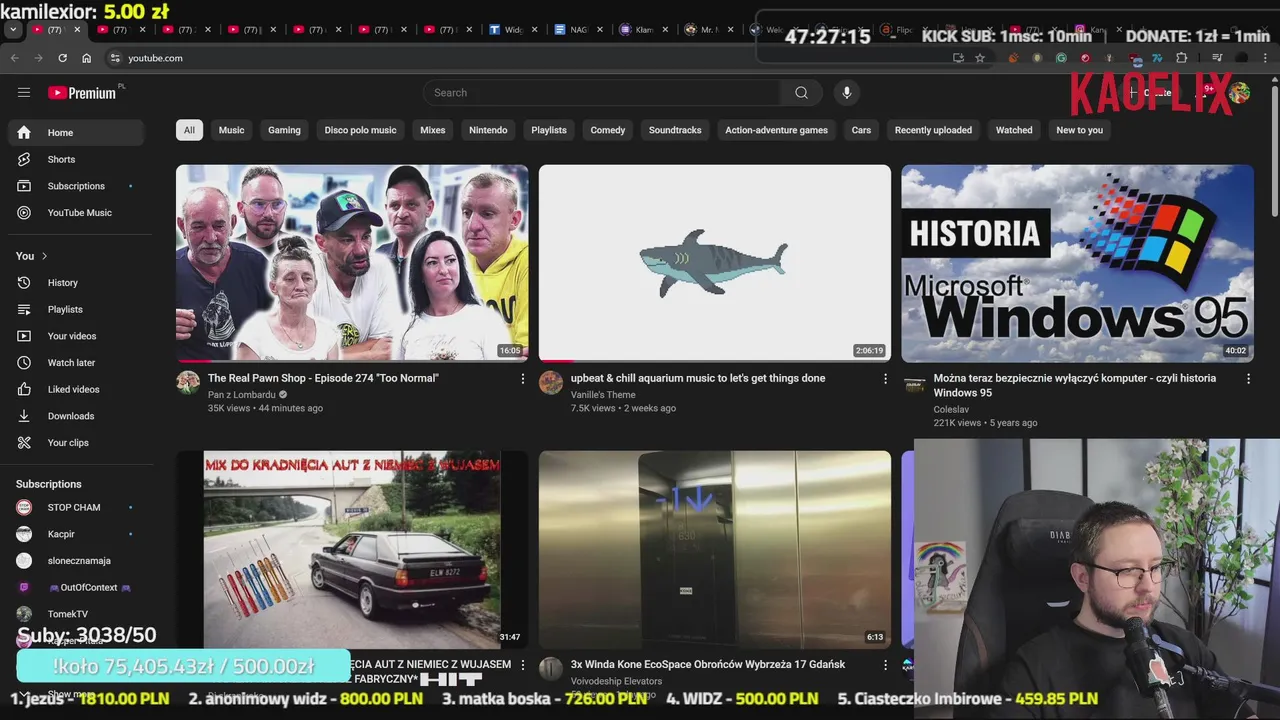Select the Nintendo filter chip
Image resolution: width=1280 pixels, height=720 pixels.
click(488, 130)
